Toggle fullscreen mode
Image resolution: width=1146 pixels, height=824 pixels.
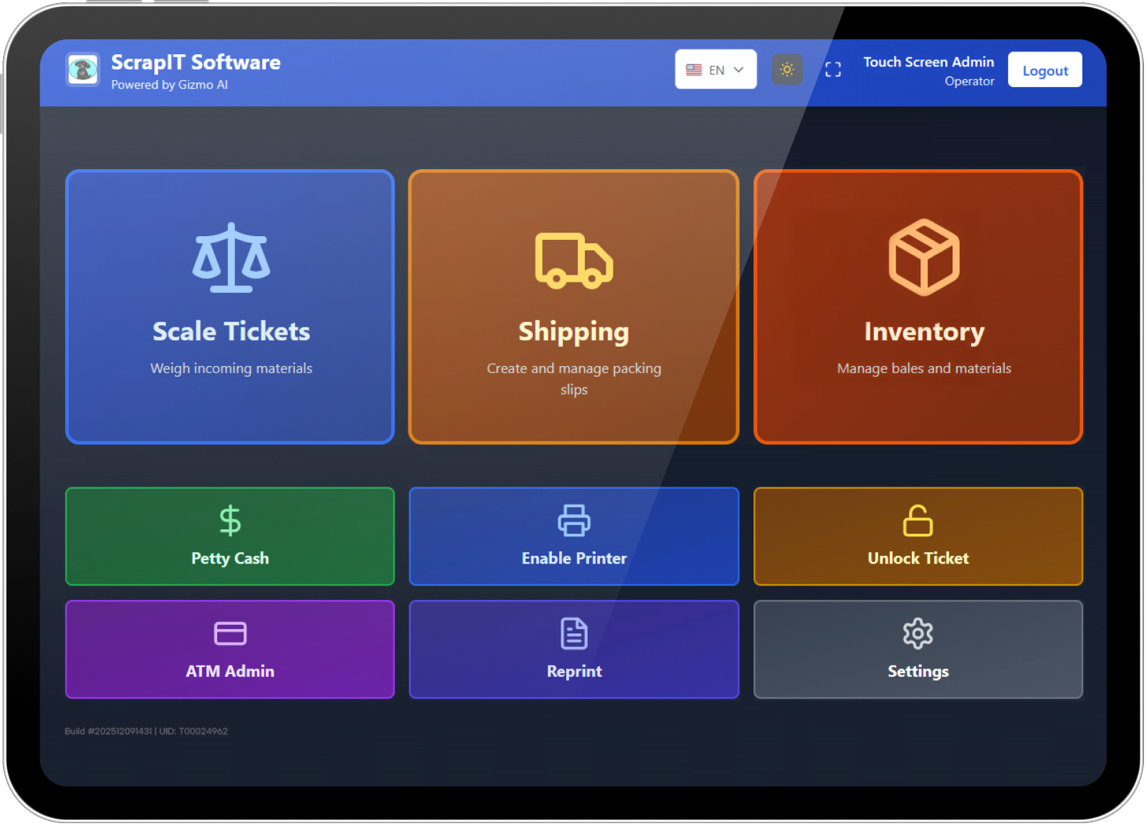pyautogui.click(x=833, y=69)
